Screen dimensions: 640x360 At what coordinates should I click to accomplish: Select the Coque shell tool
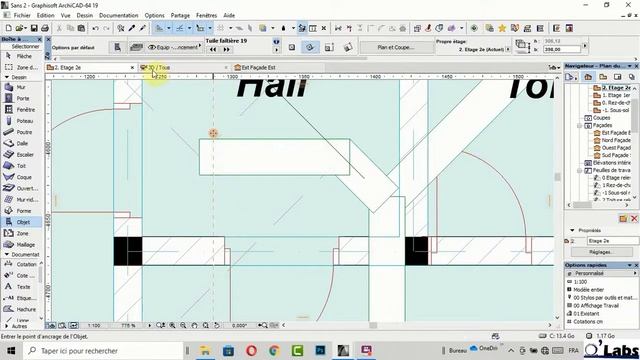pyautogui.click(x=21, y=177)
